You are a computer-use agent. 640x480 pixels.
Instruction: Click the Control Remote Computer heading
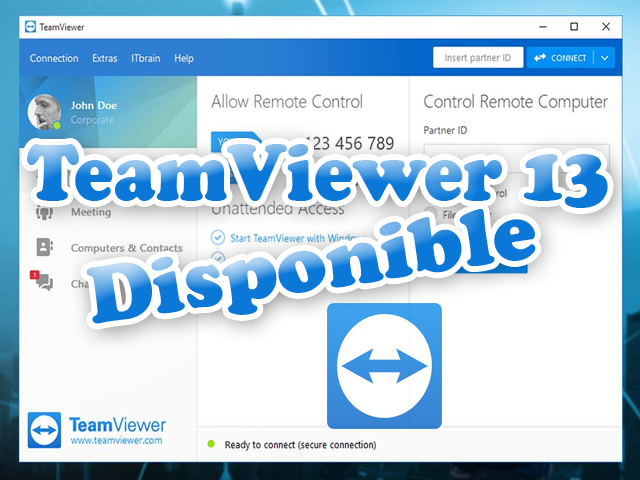tap(516, 102)
